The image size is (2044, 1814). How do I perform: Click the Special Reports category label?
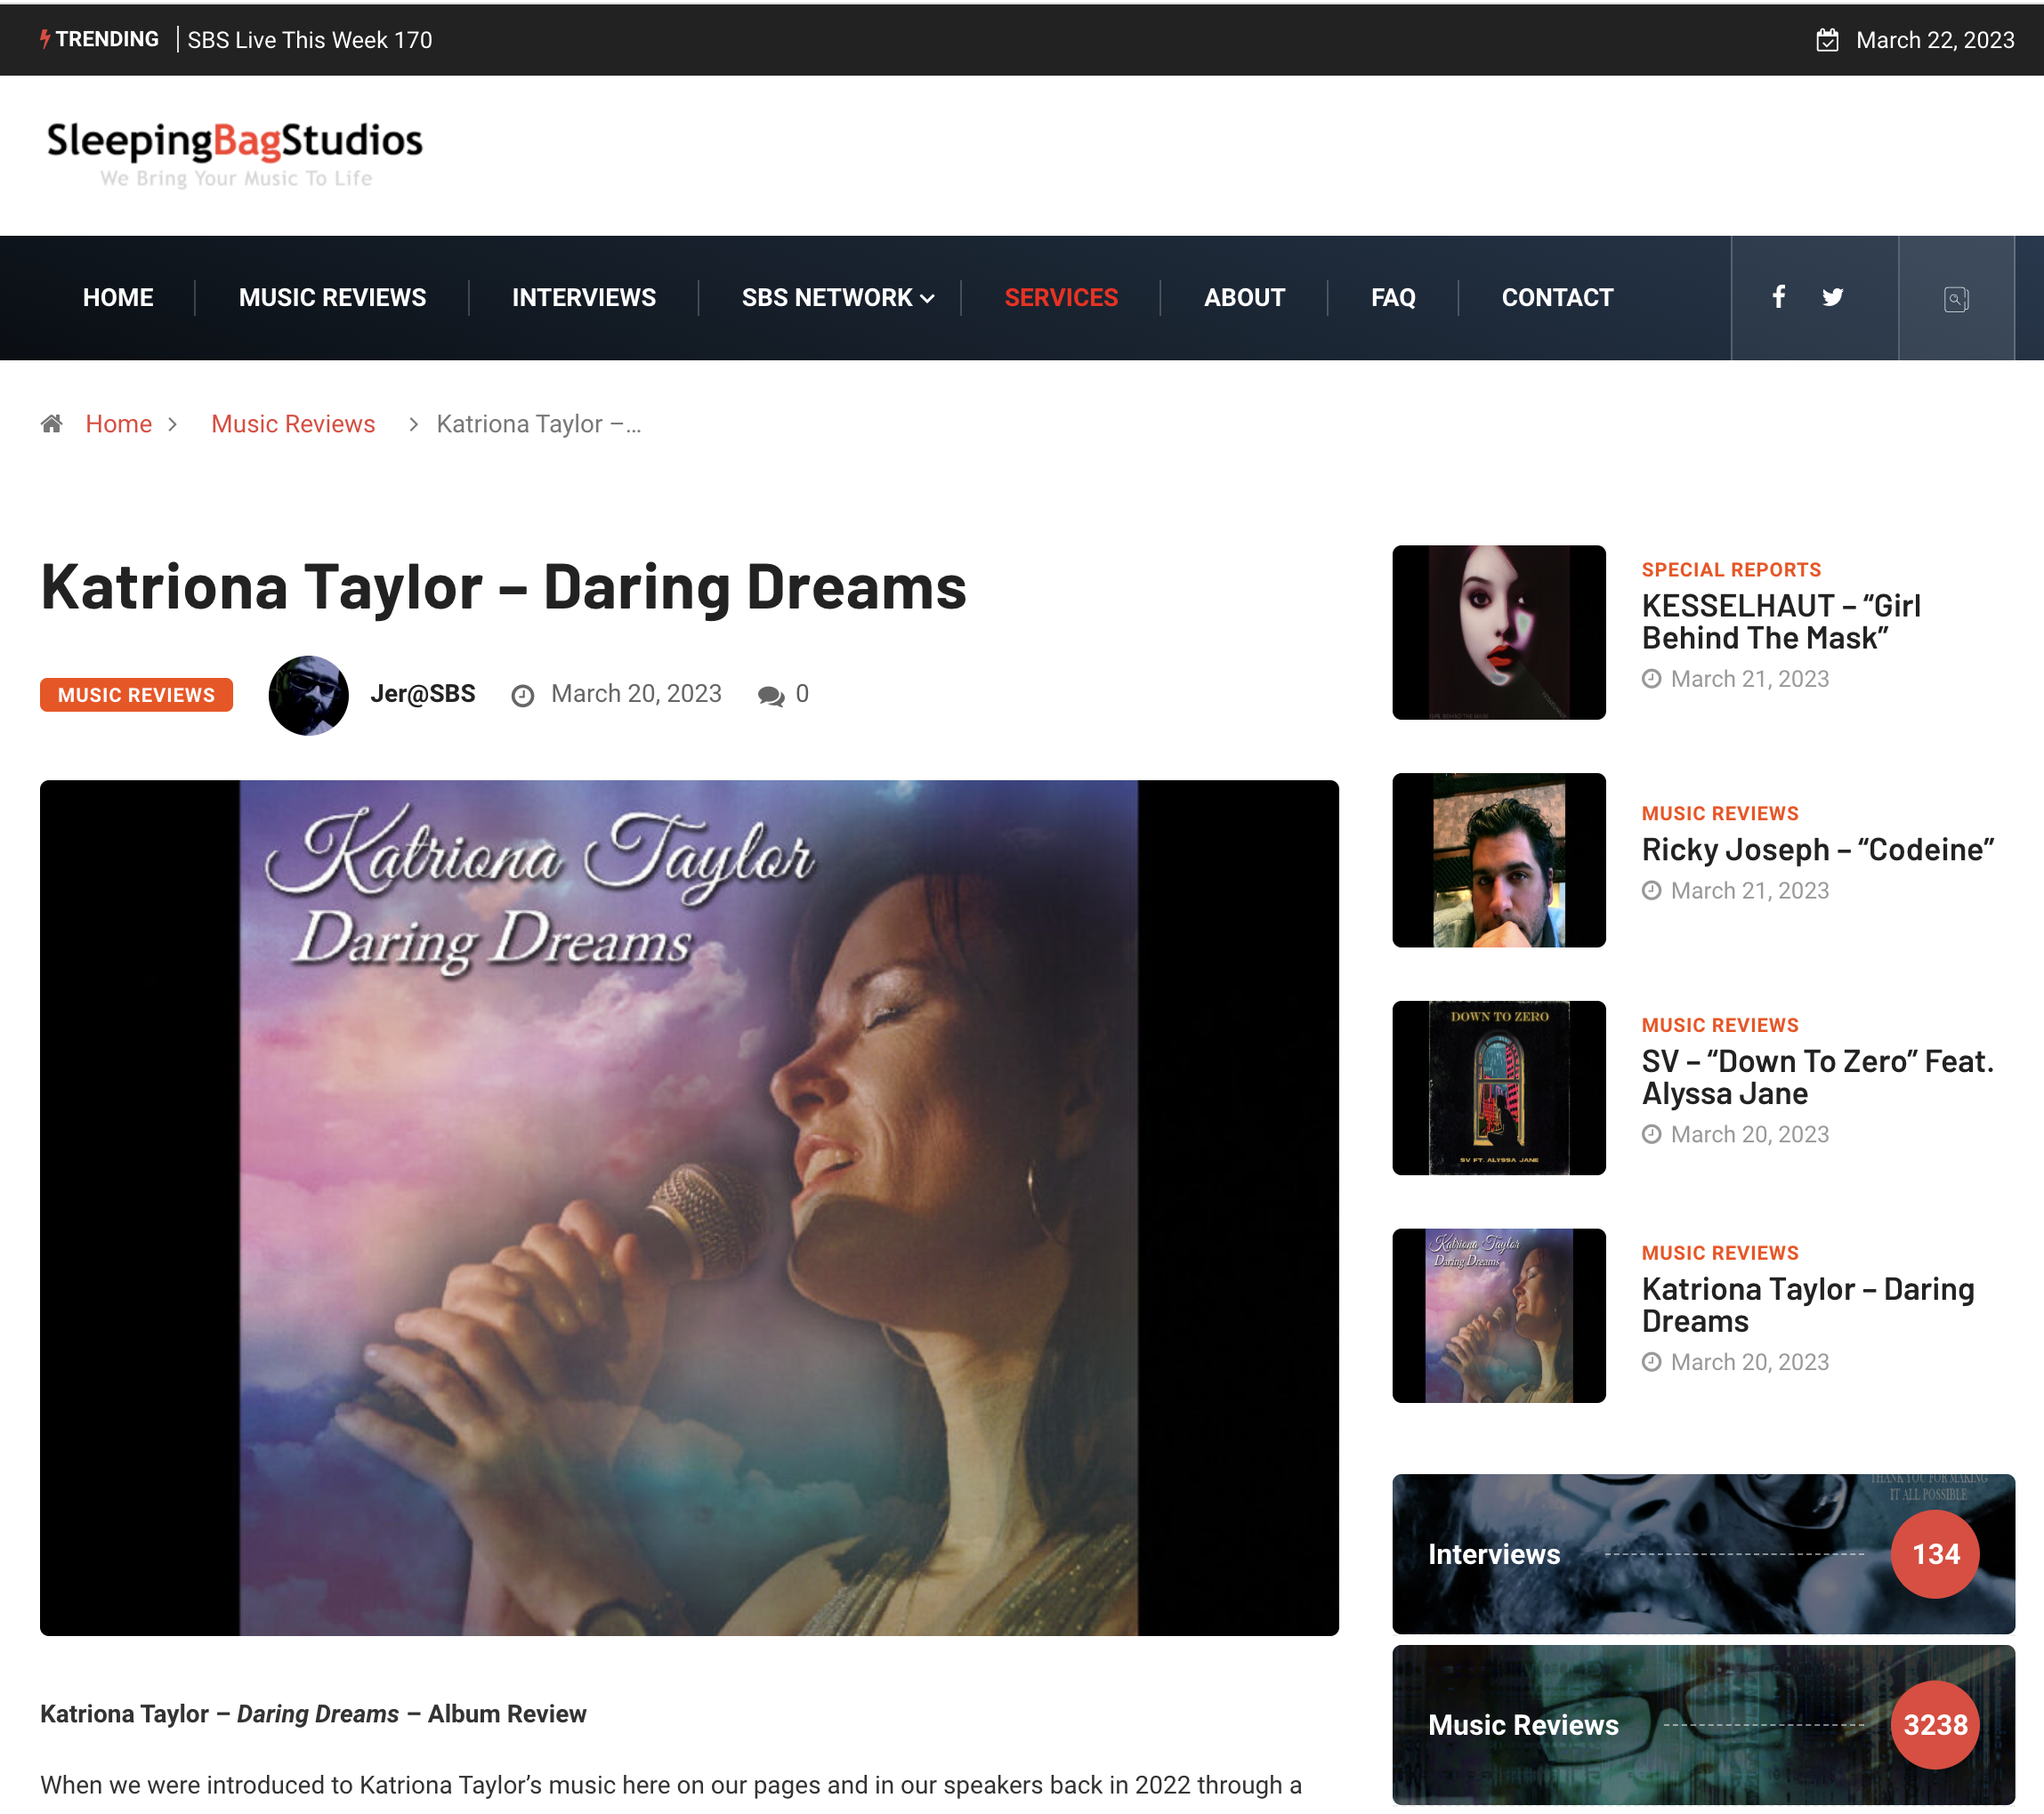(x=1731, y=570)
